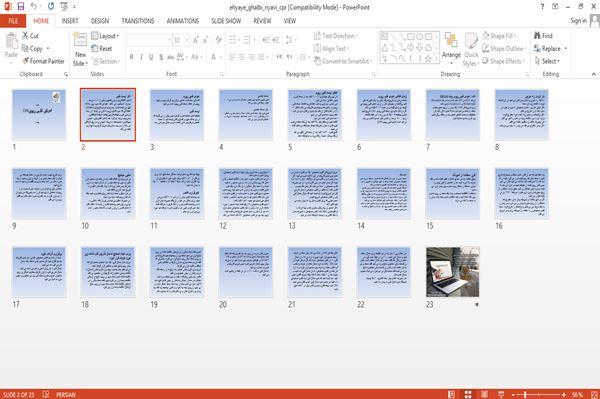Click the zoom slider handle
Viewport: 600px width, 399px height.
[525, 394]
